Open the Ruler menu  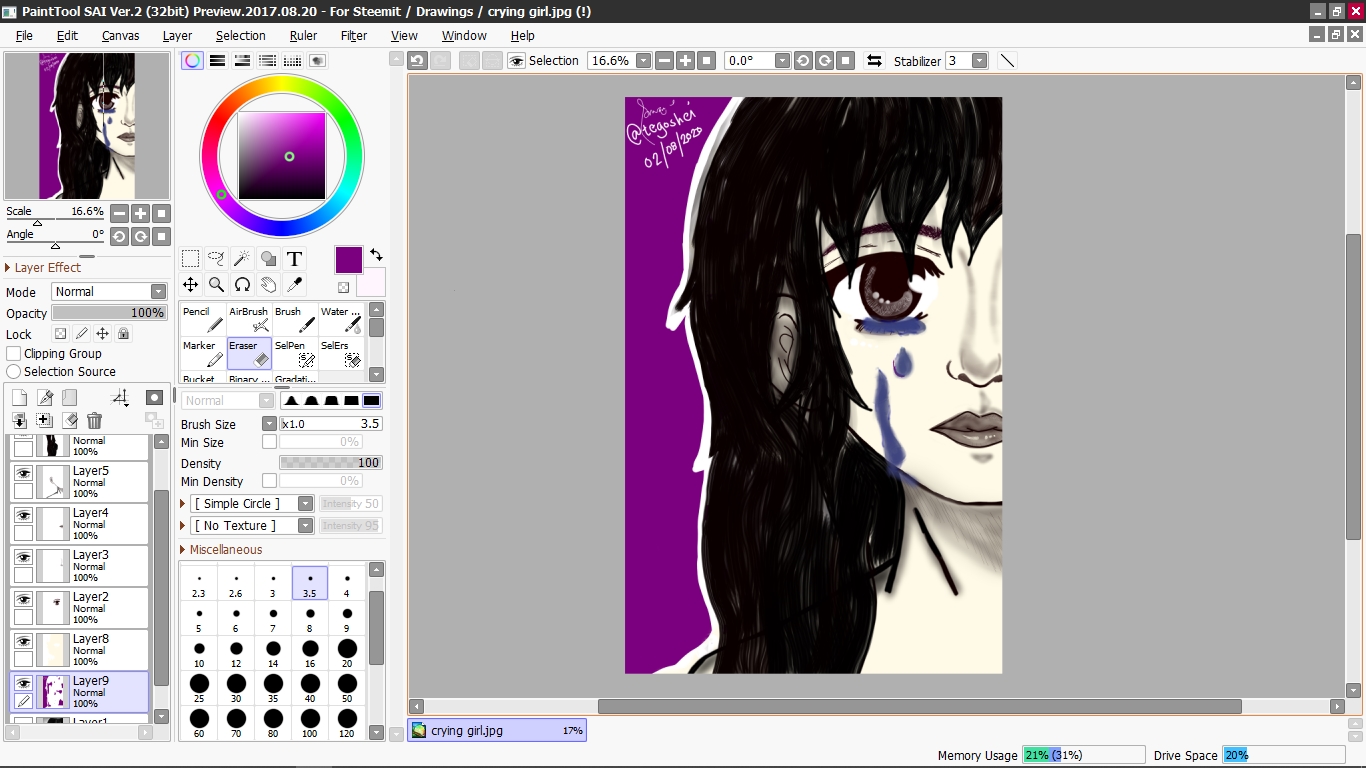(303, 35)
